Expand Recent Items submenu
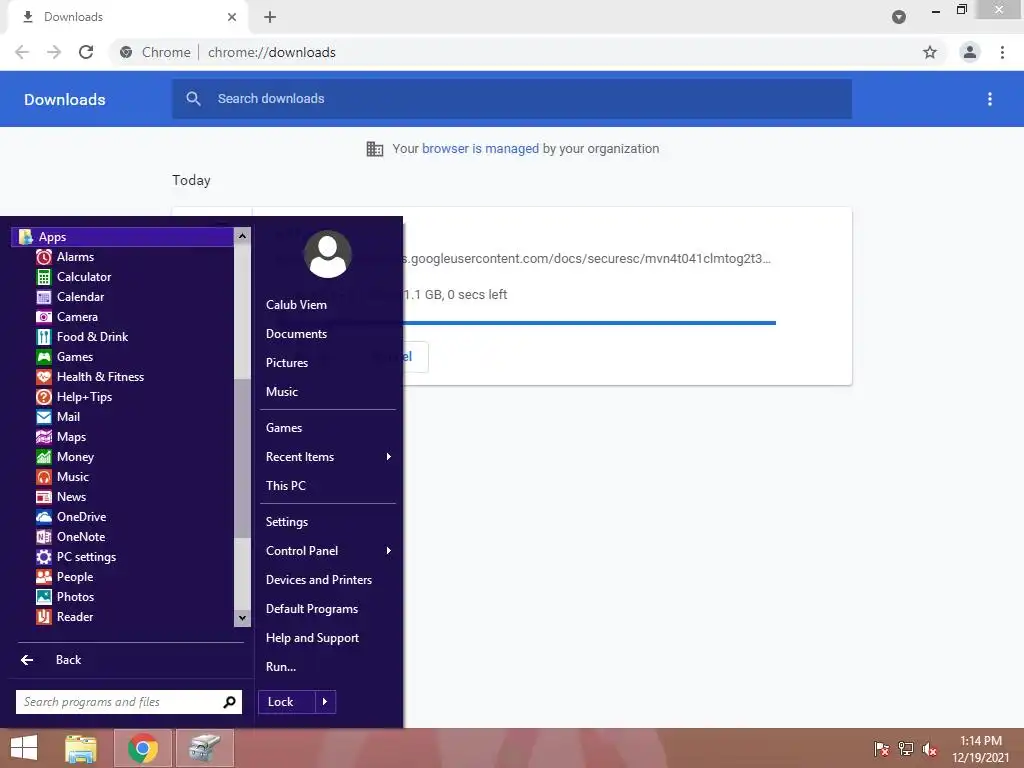Viewport: 1024px width, 768px height. coord(328,456)
